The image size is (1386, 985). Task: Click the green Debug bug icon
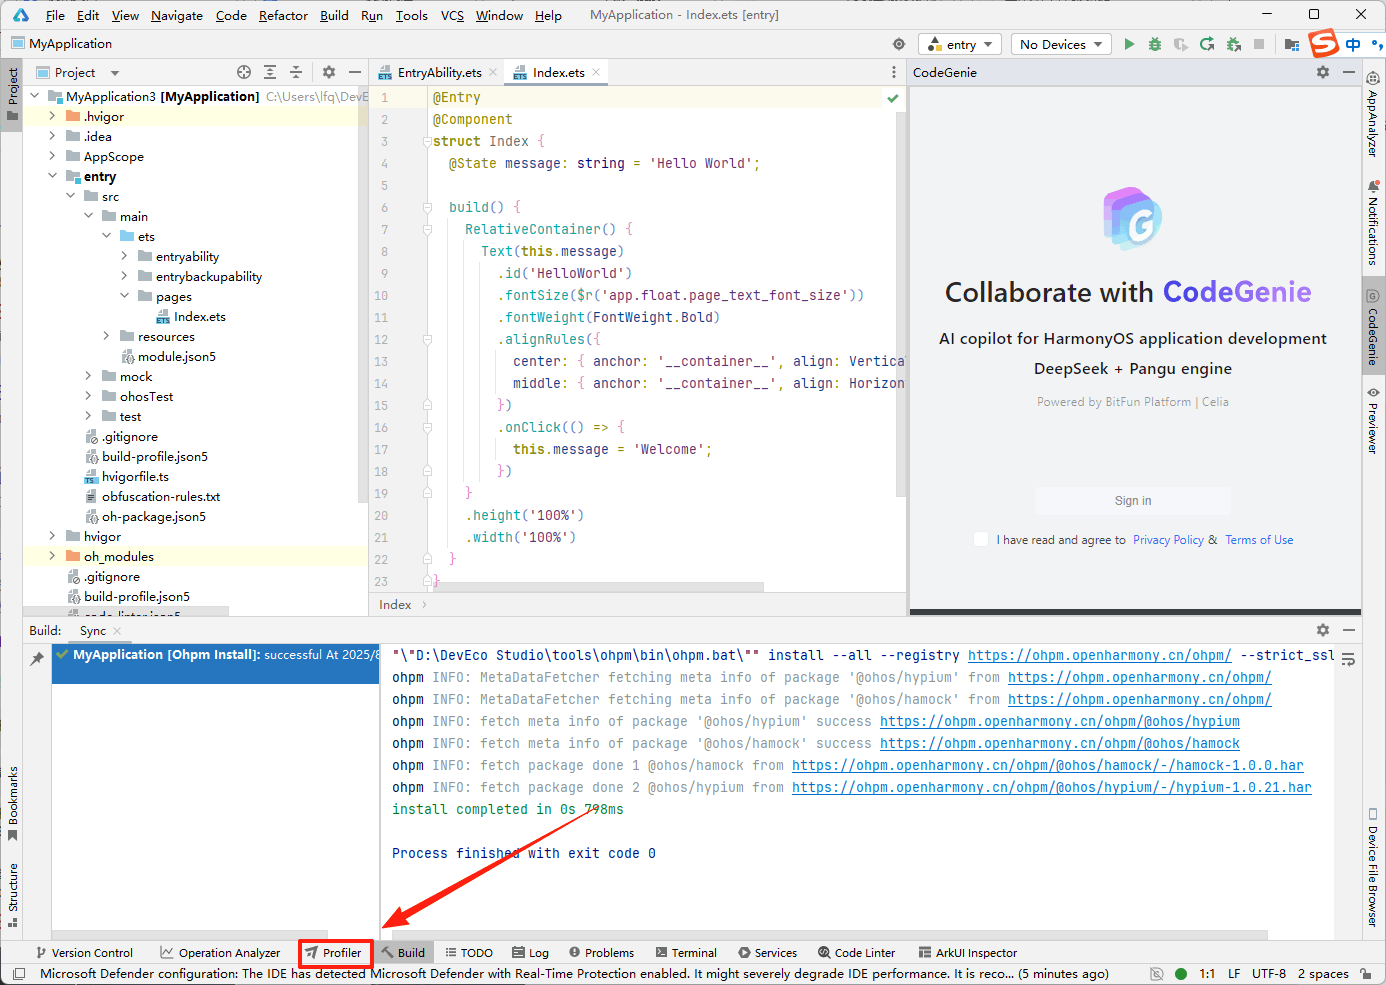tap(1155, 44)
